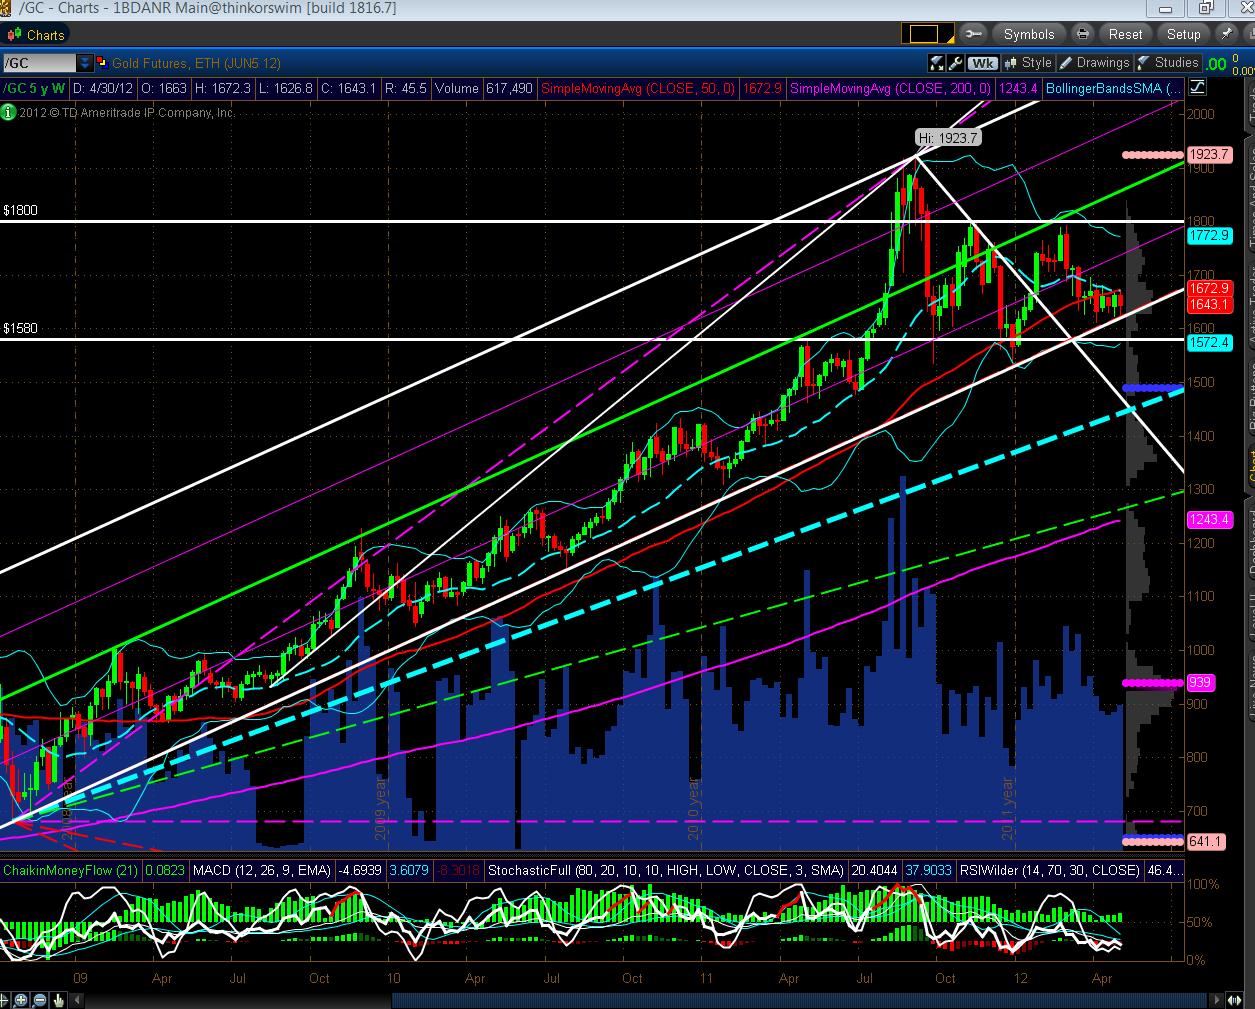Select the pan hand tool icon
The image size is (1255, 1009).
[59, 1000]
